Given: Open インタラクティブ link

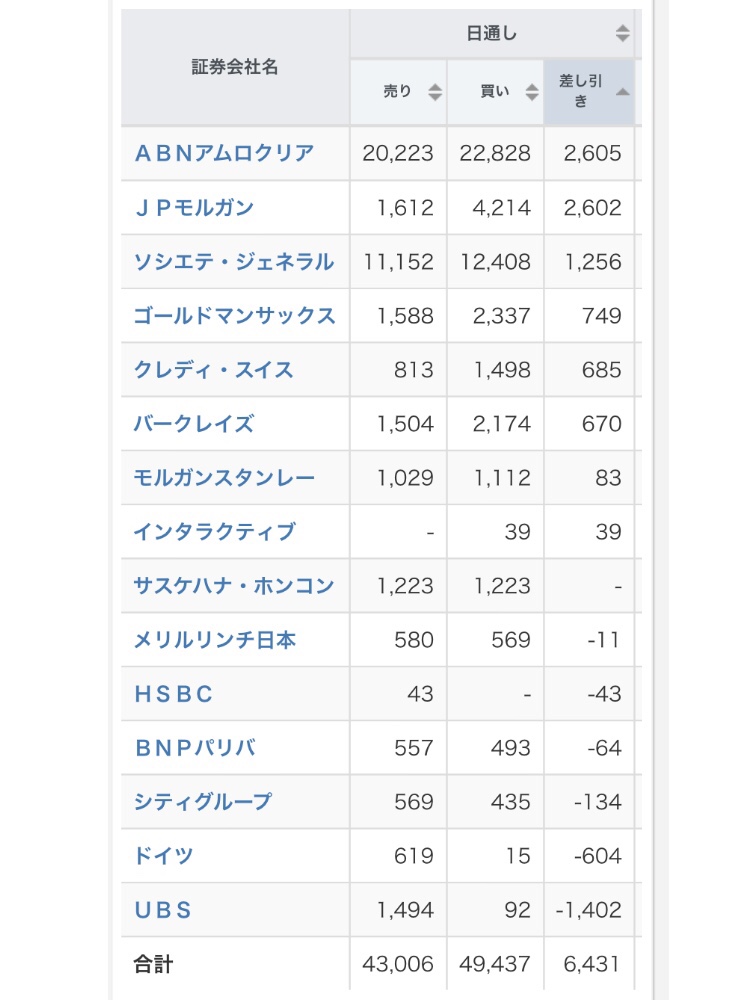Looking at the screenshot, I should point(214,532).
